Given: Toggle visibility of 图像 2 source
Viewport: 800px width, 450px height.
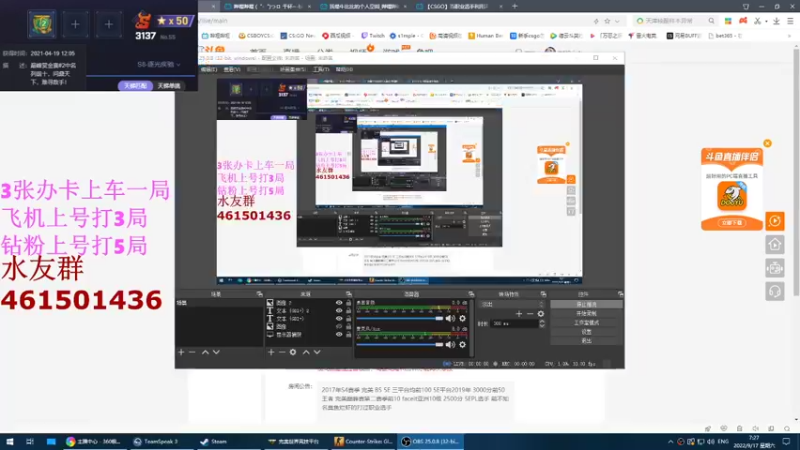Looking at the screenshot, I should pos(339,303).
